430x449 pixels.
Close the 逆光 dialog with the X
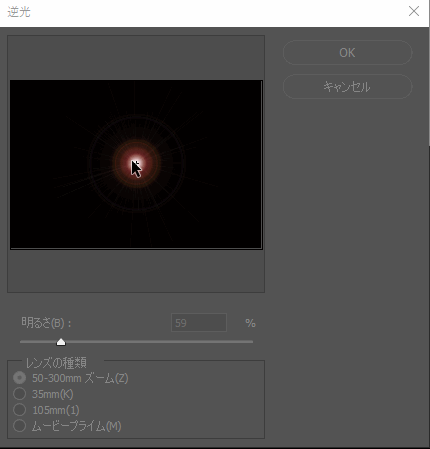point(414,11)
